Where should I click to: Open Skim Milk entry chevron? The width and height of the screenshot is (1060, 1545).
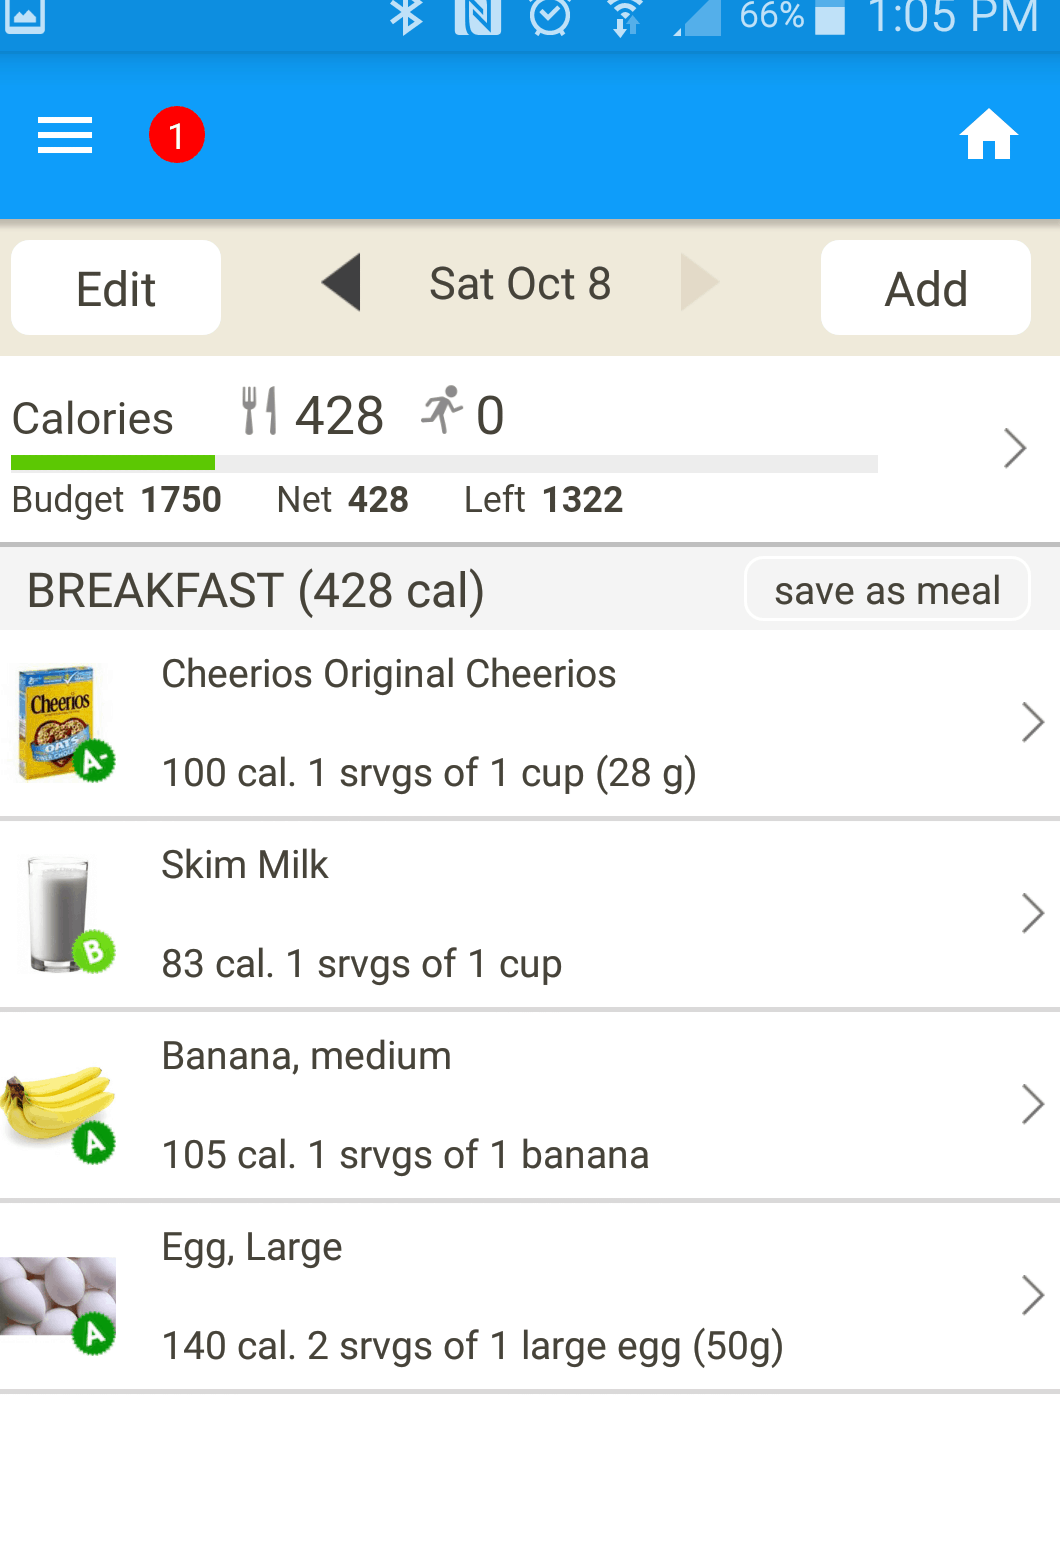1033,913
